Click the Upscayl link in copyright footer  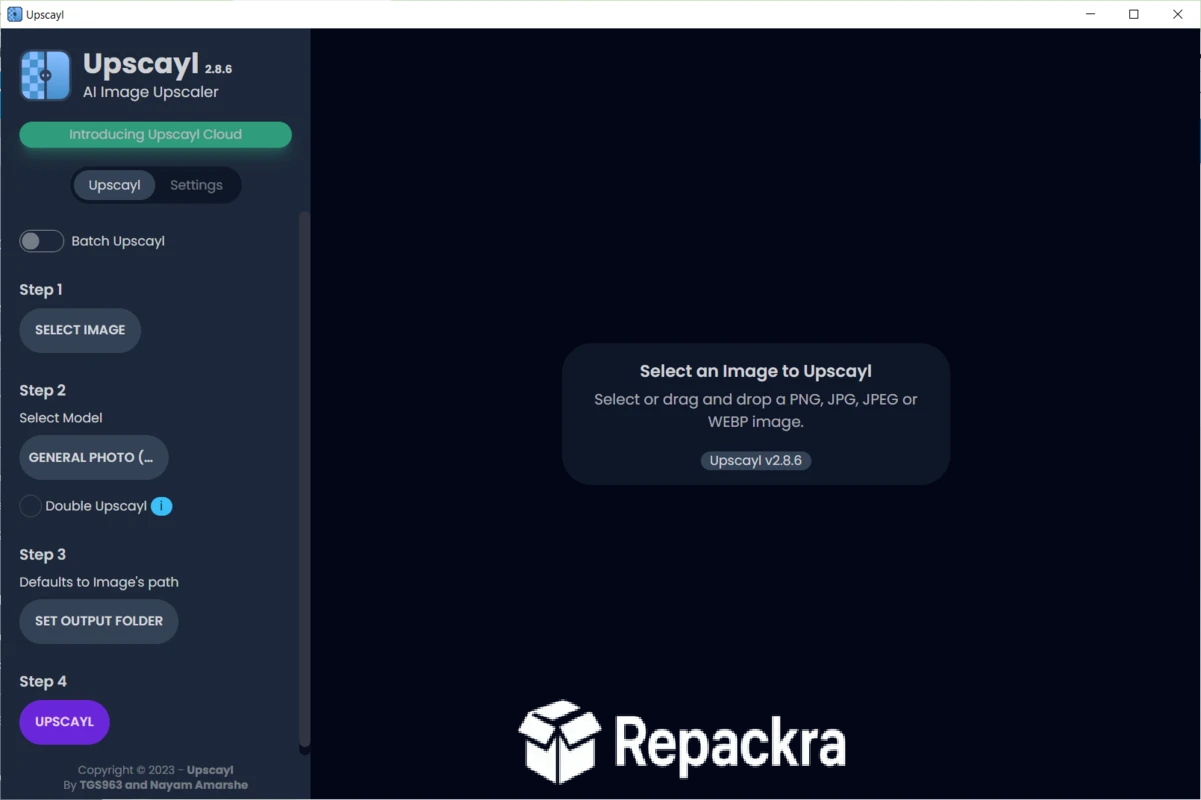tap(210, 770)
